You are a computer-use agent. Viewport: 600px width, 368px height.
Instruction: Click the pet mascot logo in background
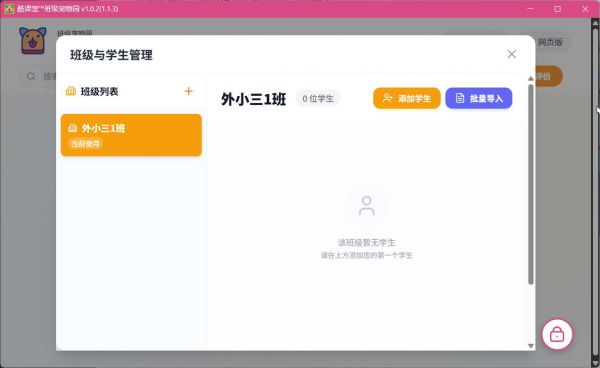[x=33, y=41]
